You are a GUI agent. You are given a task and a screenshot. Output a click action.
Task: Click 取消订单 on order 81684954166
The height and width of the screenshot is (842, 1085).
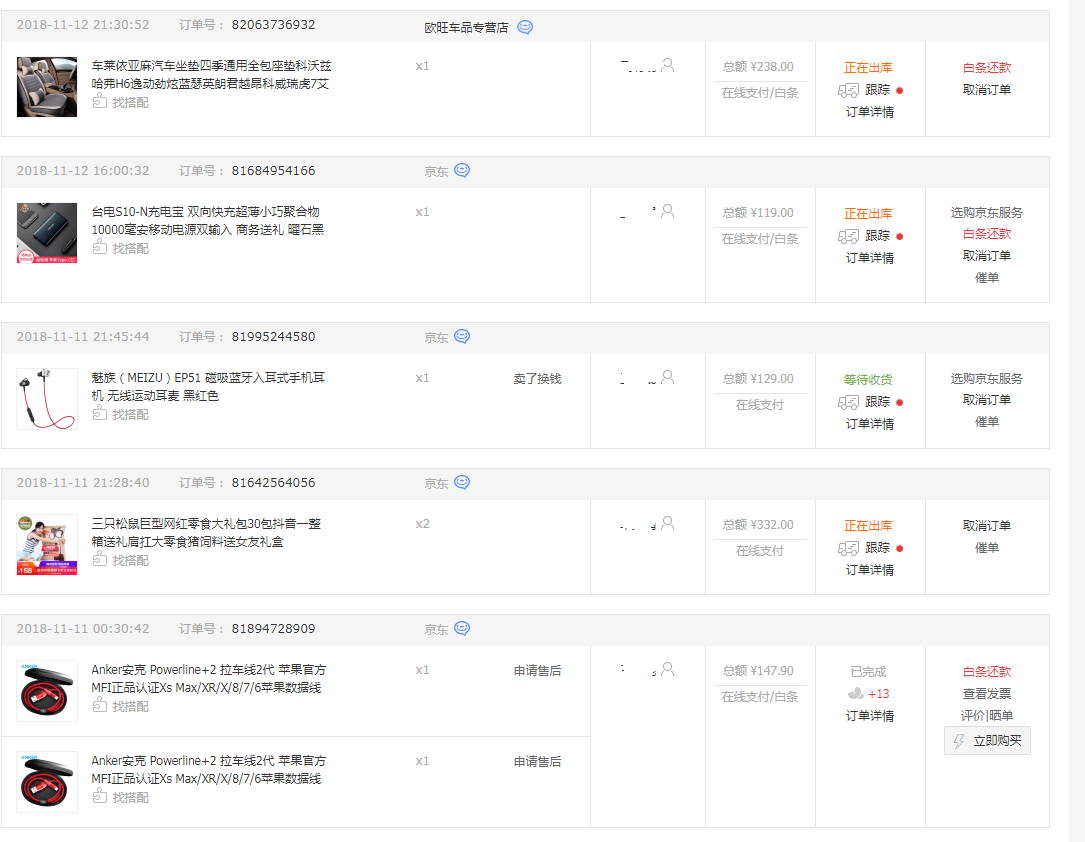click(x=987, y=256)
